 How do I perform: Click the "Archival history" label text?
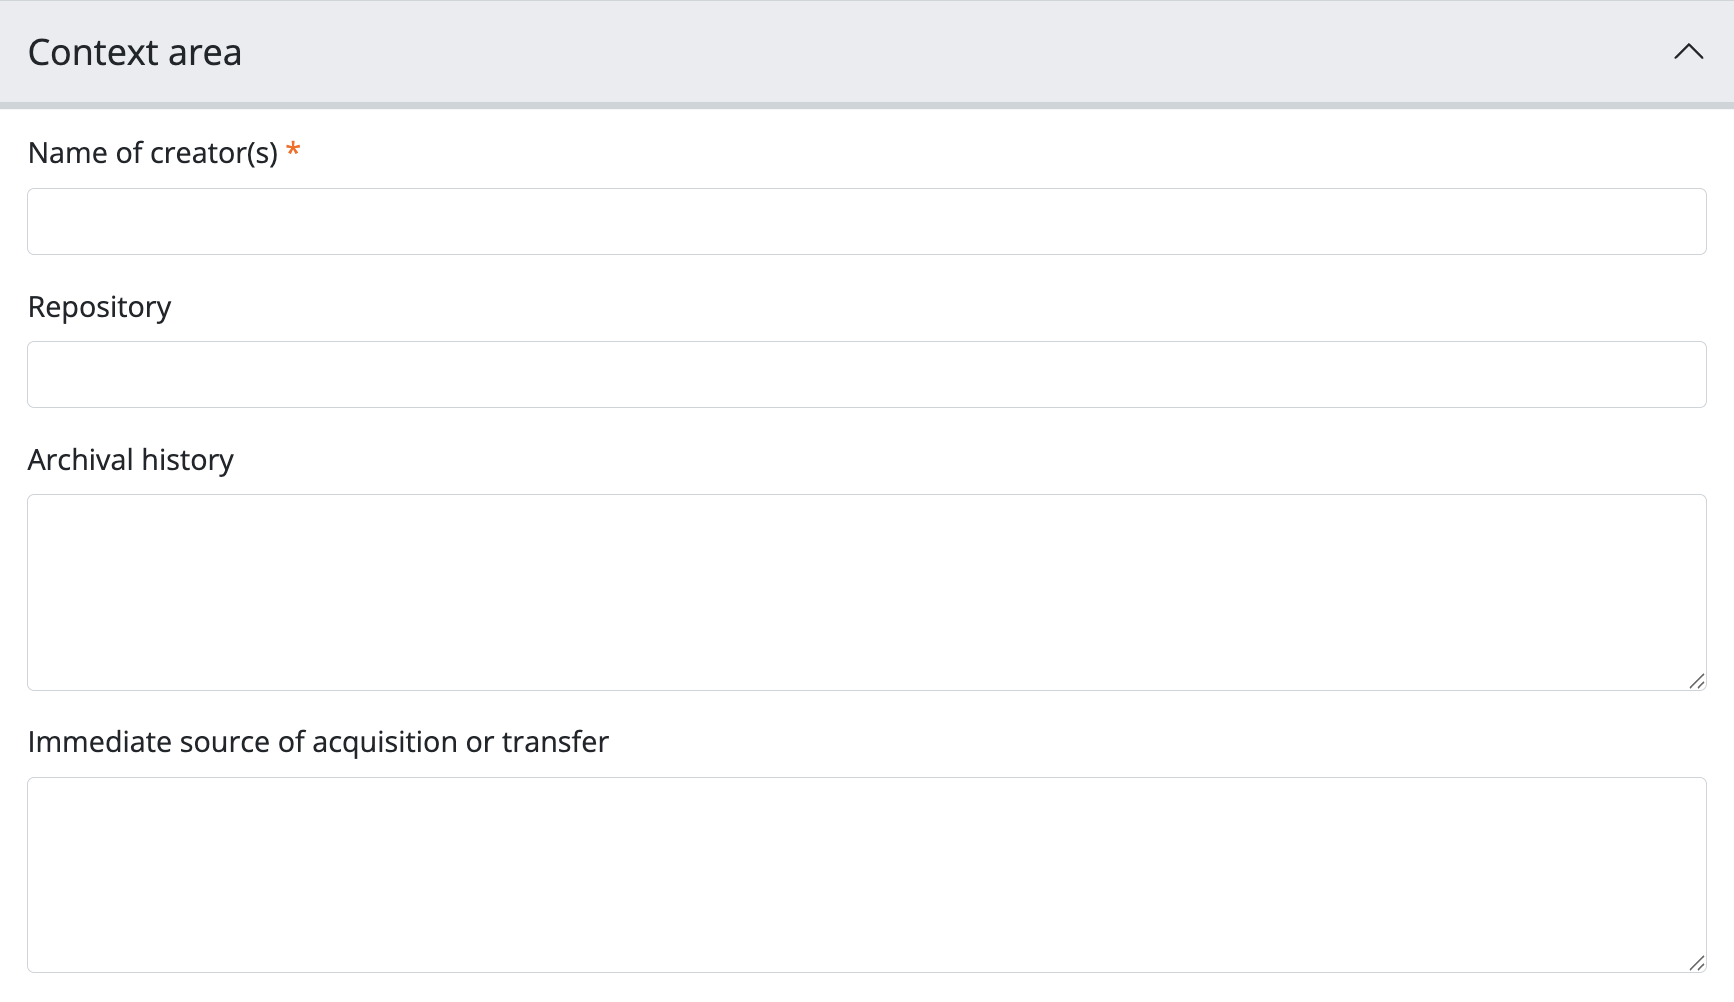131,460
